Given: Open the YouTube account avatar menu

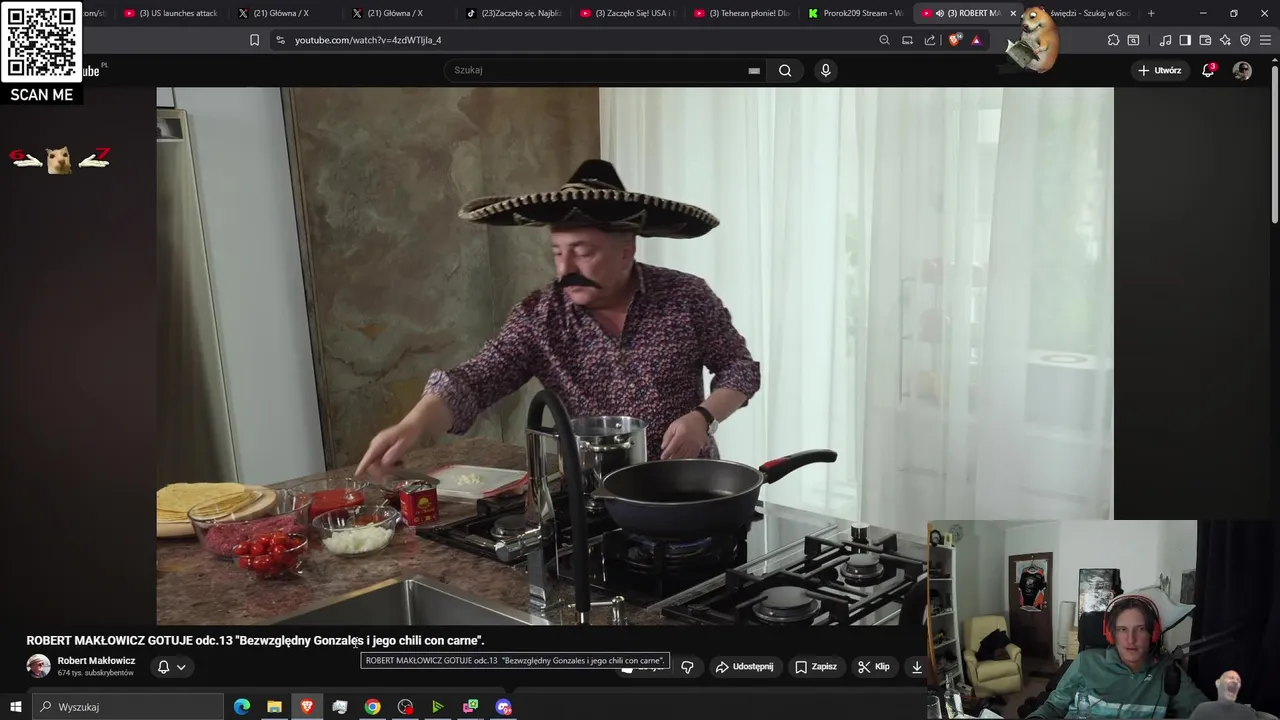Looking at the screenshot, I should click(1242, 70).
